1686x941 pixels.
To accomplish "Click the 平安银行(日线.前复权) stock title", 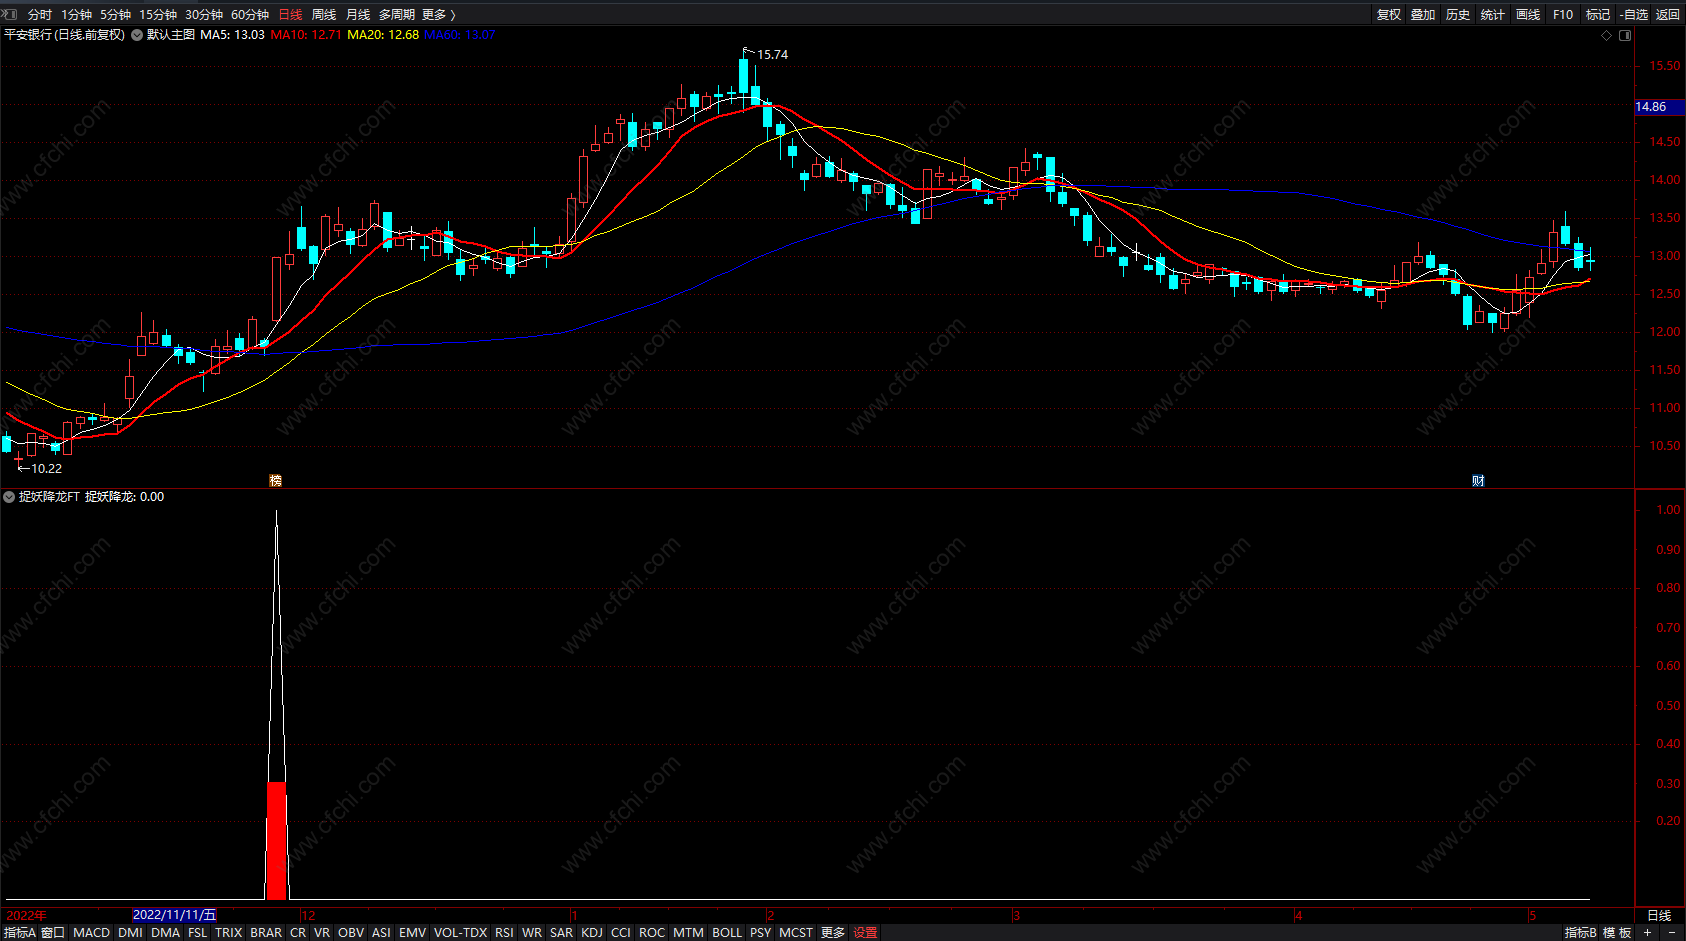I will (x=65, y=35).
